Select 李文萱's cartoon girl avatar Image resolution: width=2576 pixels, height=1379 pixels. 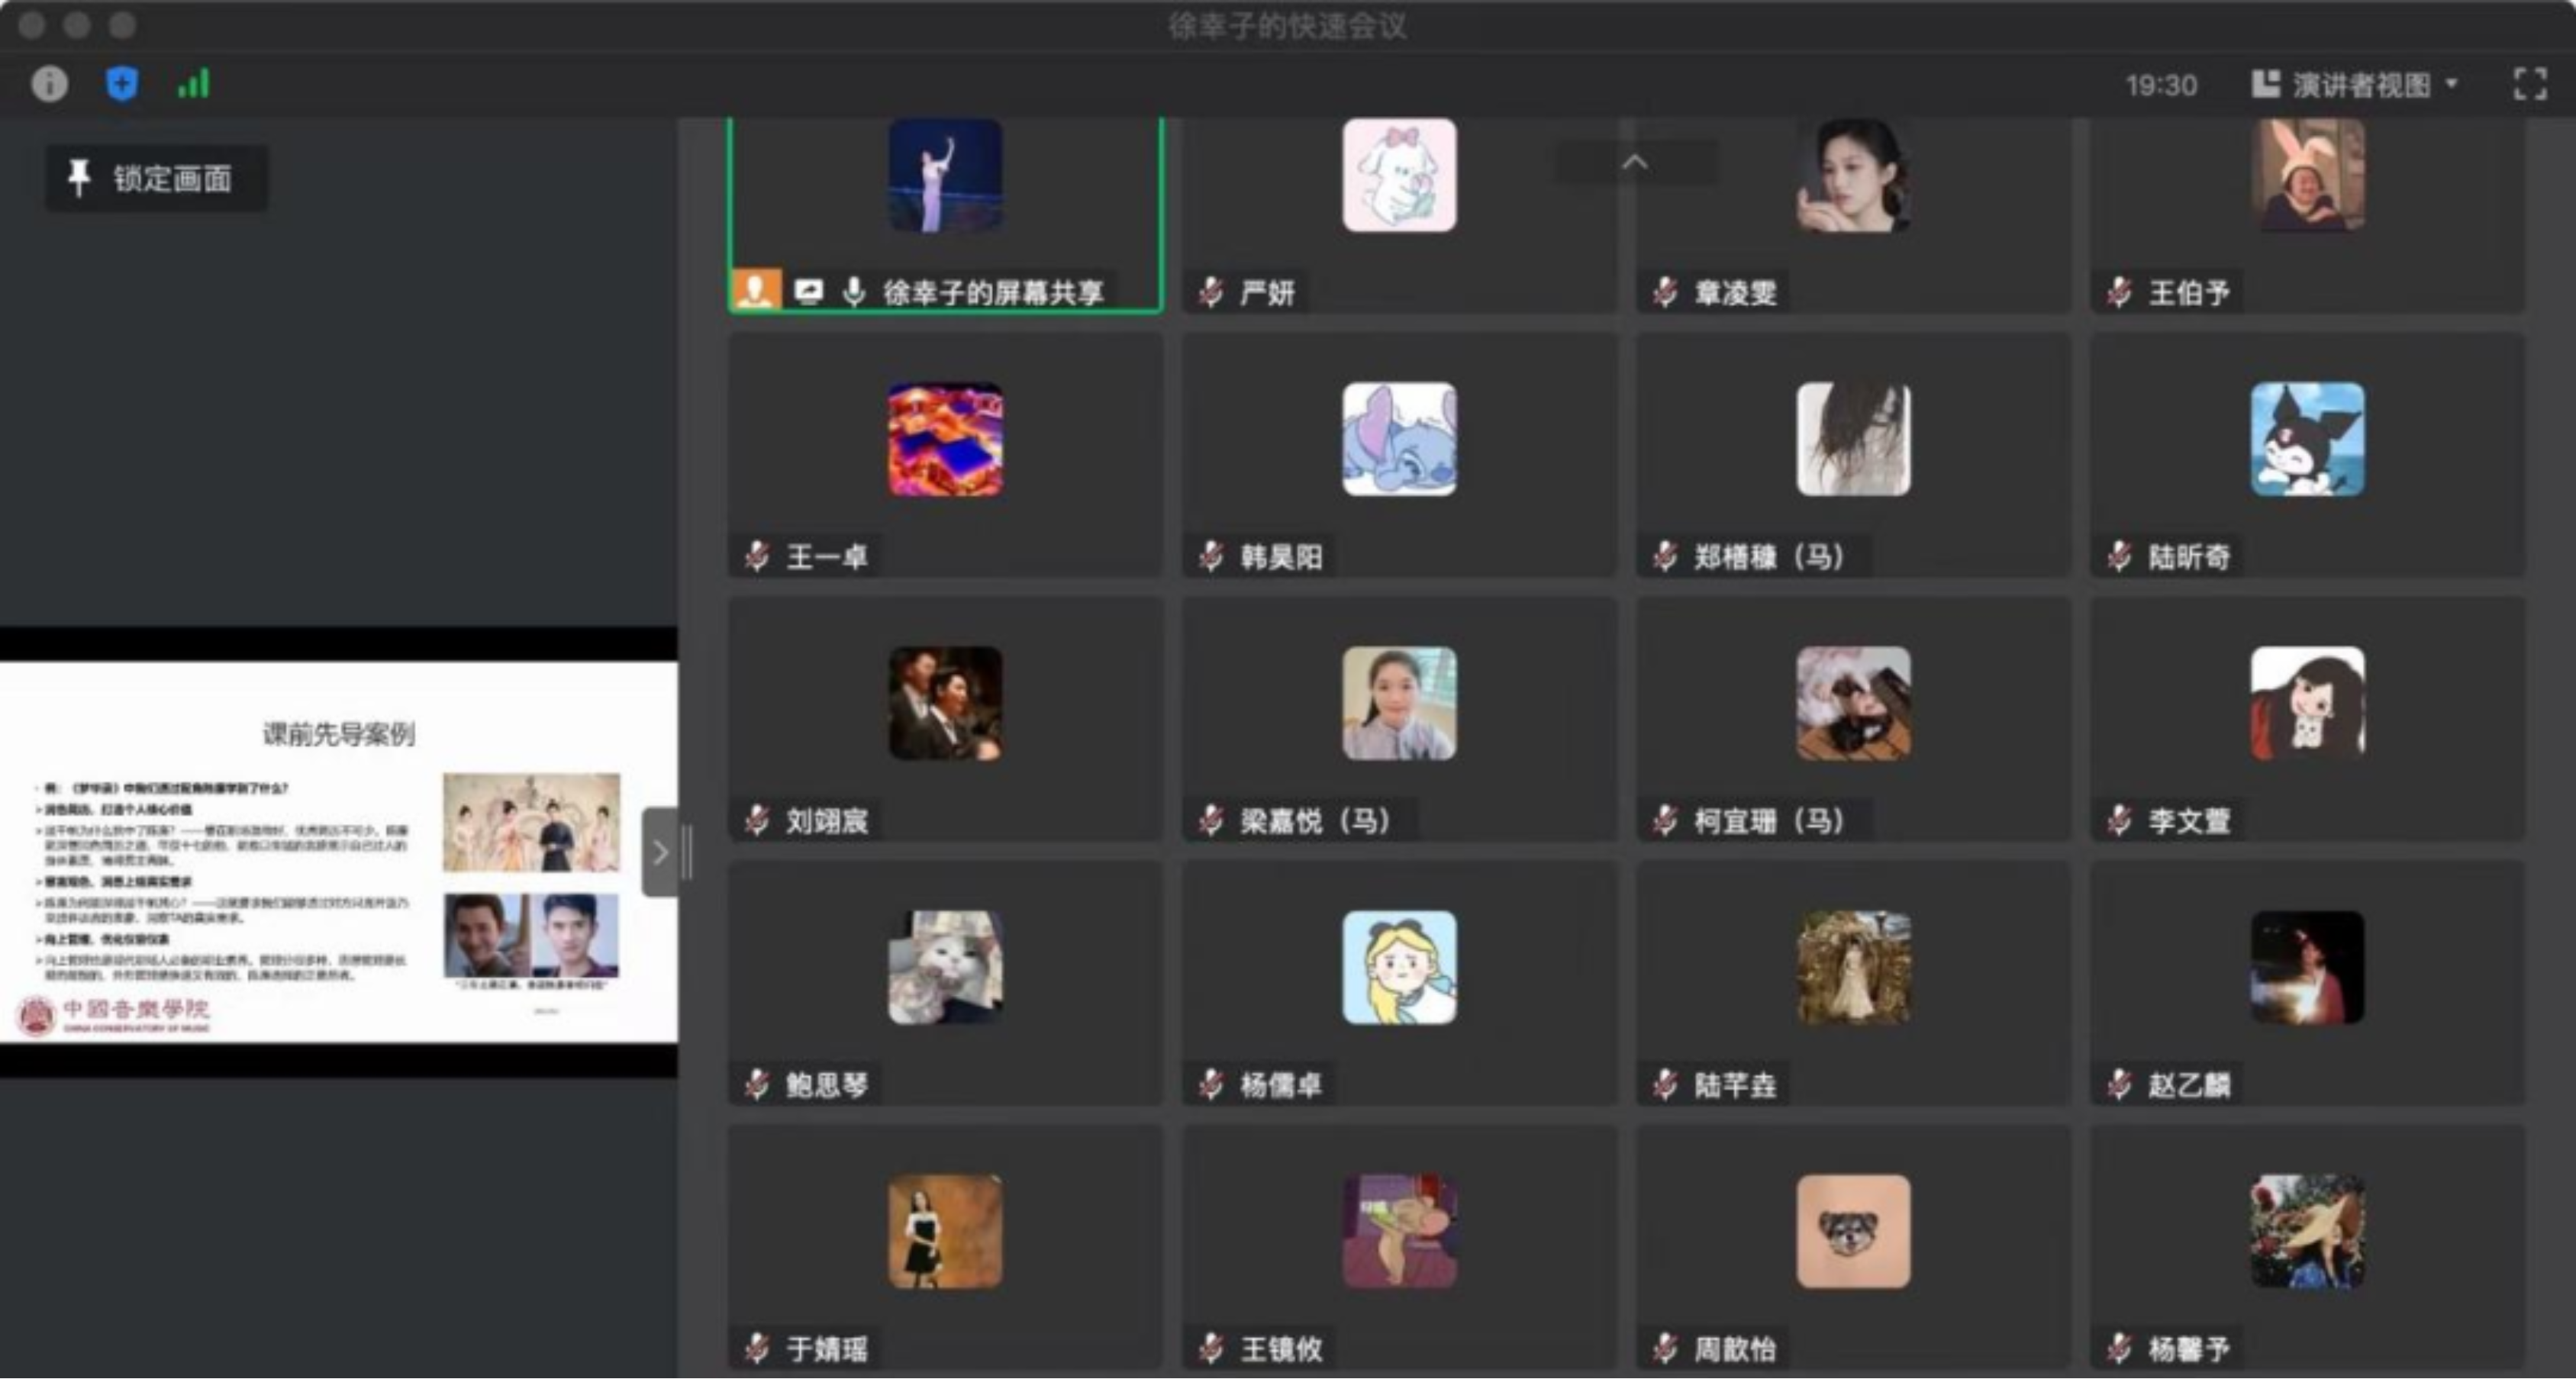[2307, 703]
